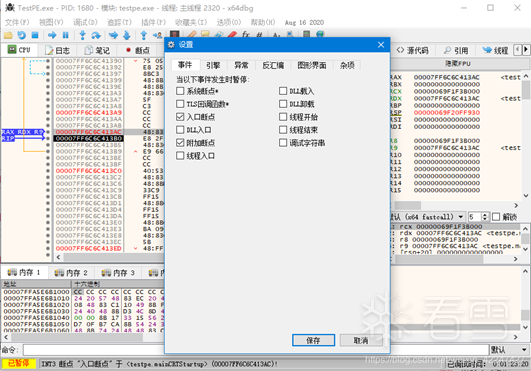Click the blue stop/close debuggee icon
531x371 pixels.
pos(35,35)
